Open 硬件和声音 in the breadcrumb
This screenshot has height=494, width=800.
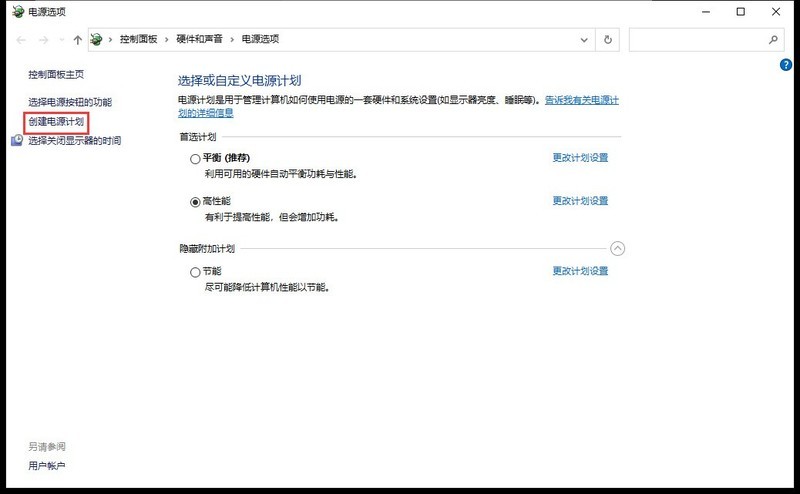[x=199, y=39]
